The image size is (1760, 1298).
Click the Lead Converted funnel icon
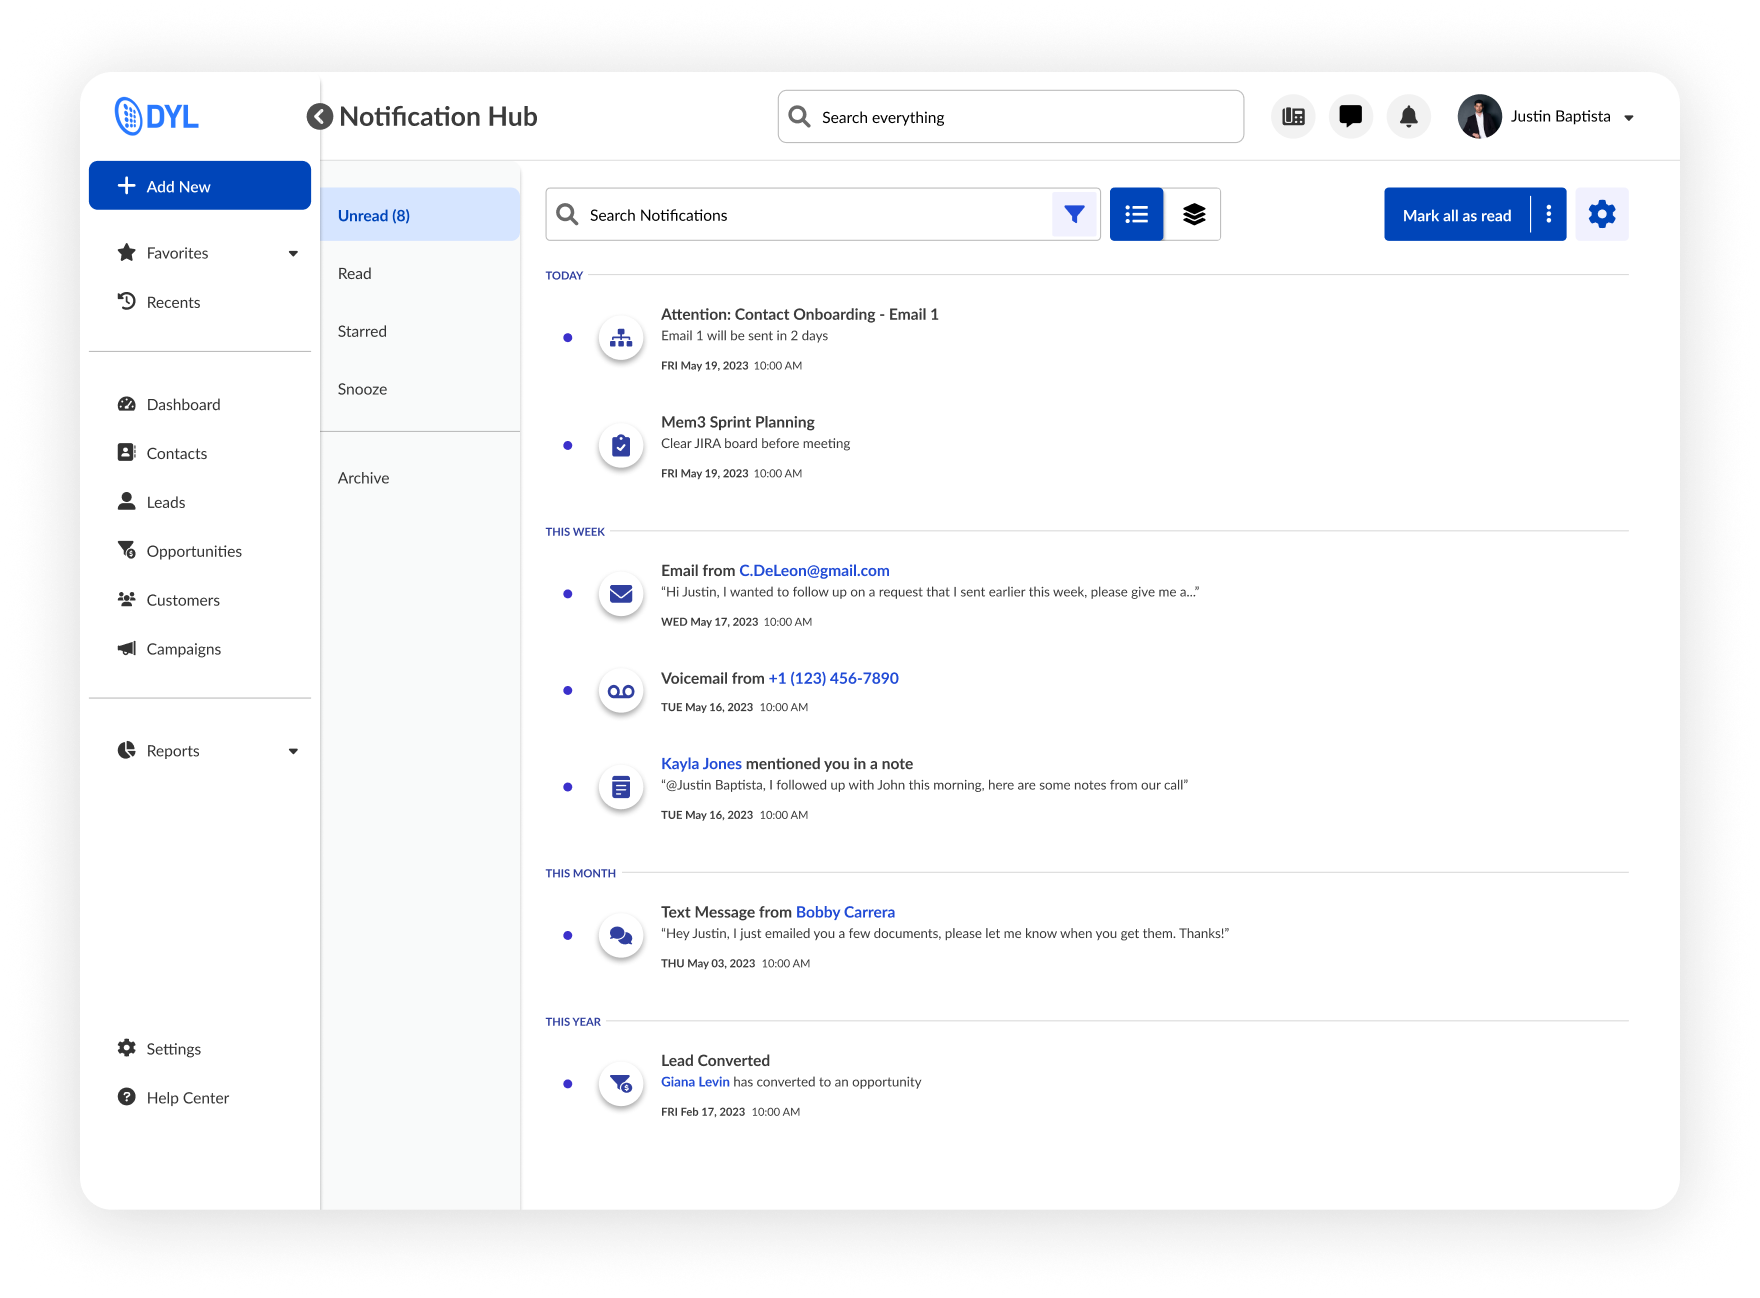coord(621,1083)
